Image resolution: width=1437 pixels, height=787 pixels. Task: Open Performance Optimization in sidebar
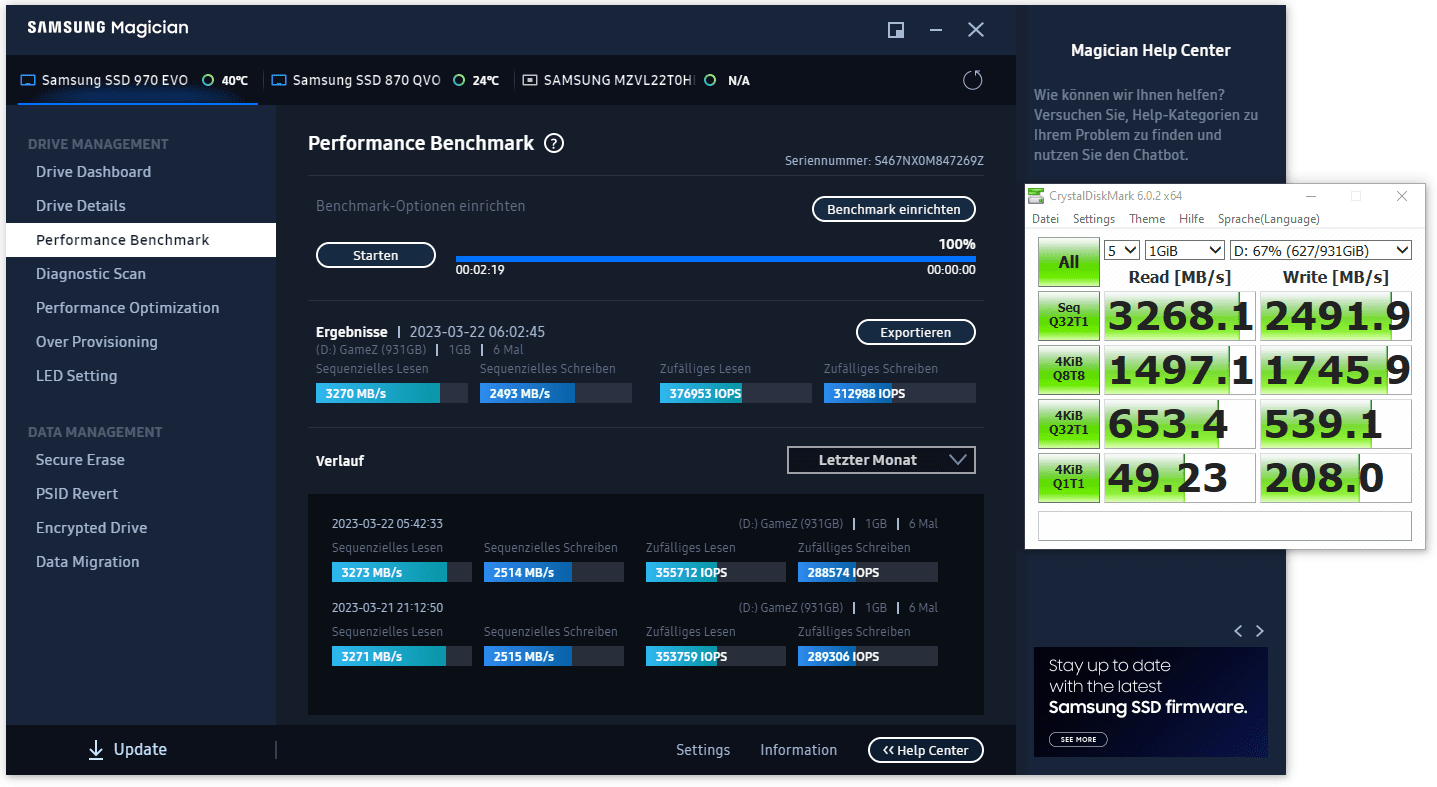click(128, 308)
